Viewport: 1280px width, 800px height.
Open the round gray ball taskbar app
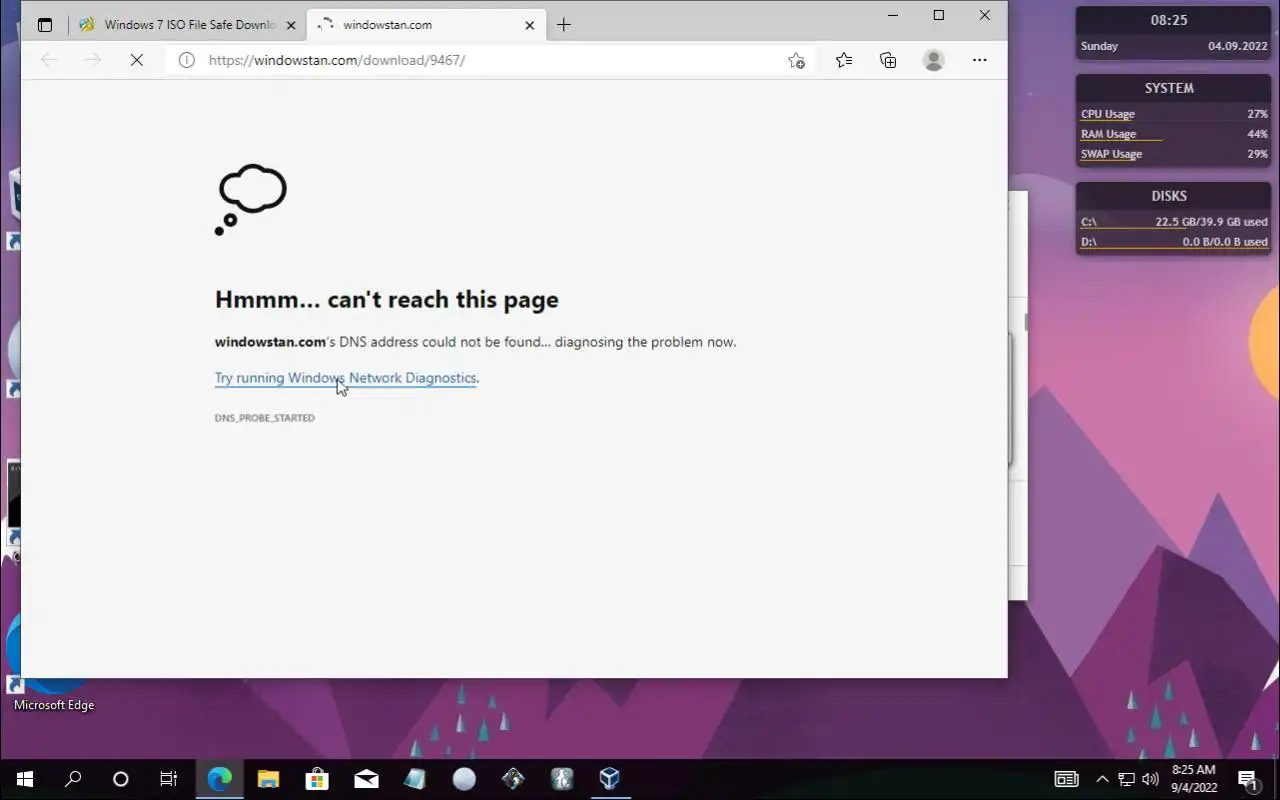[x=464, y=779]
